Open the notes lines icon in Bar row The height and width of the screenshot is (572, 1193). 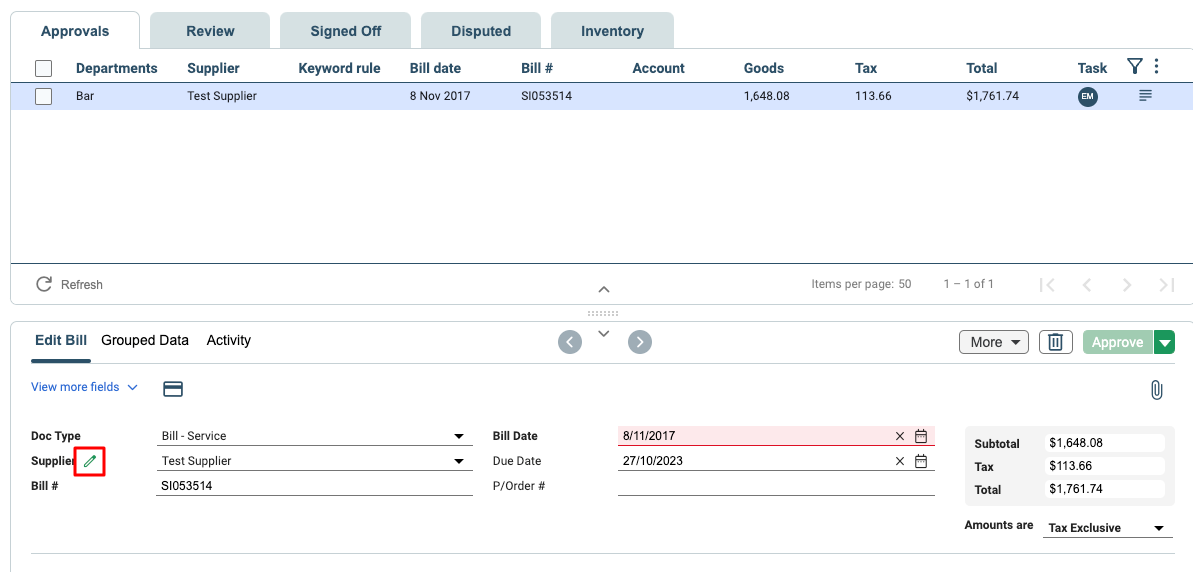(x=1145, y=95)
